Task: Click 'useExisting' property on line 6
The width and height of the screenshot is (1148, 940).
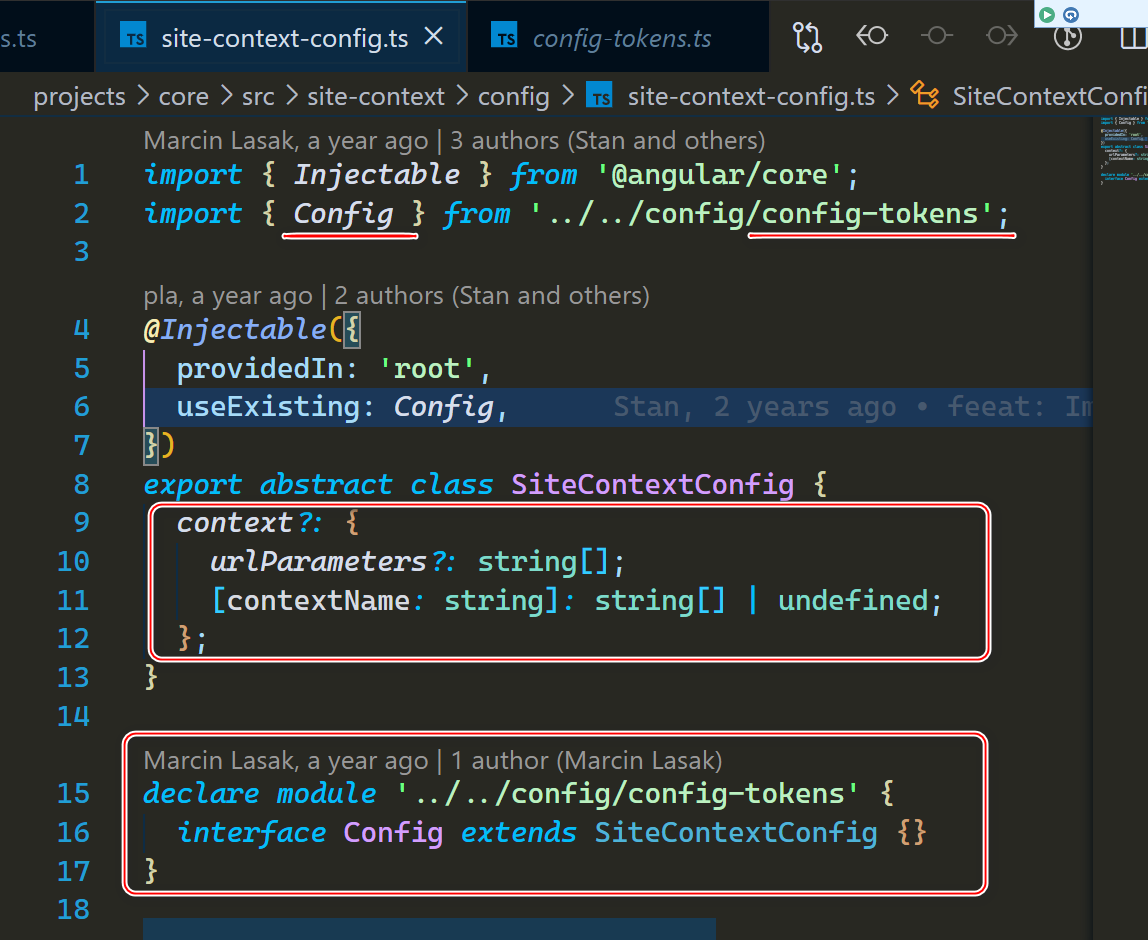Action: tap(268, 406)
